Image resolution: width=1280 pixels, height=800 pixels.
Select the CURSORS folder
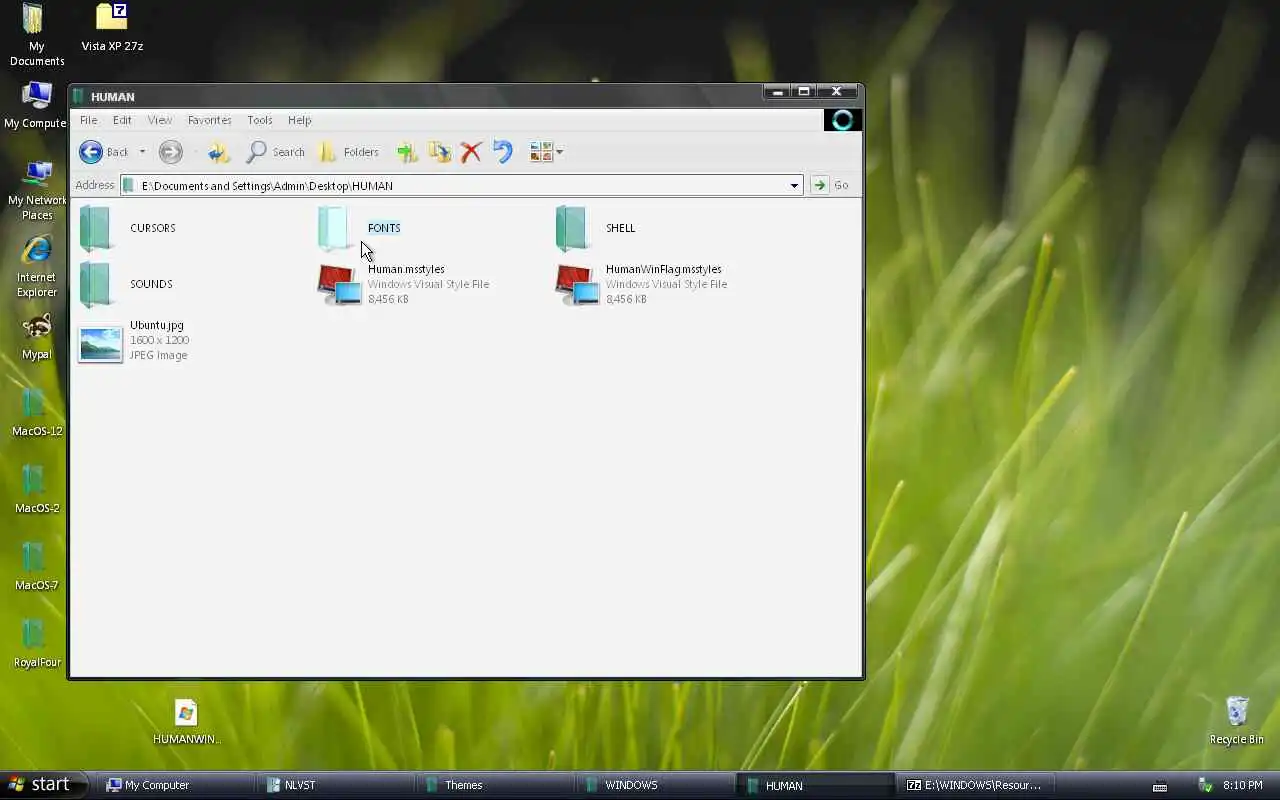[127, 228]
